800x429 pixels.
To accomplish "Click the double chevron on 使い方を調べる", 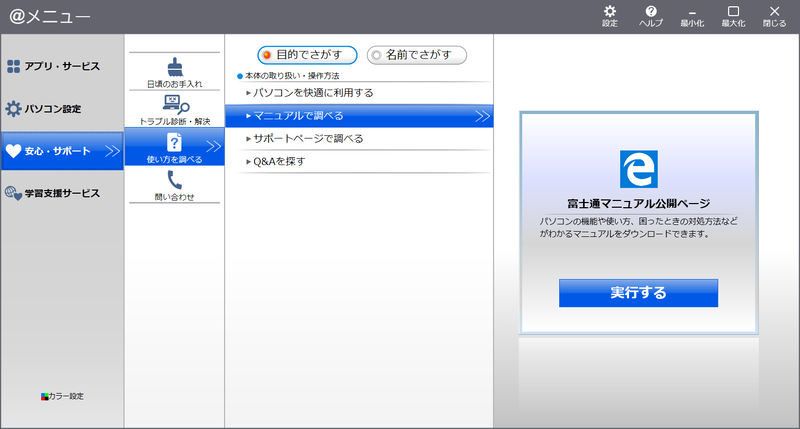I will [214, 146].
